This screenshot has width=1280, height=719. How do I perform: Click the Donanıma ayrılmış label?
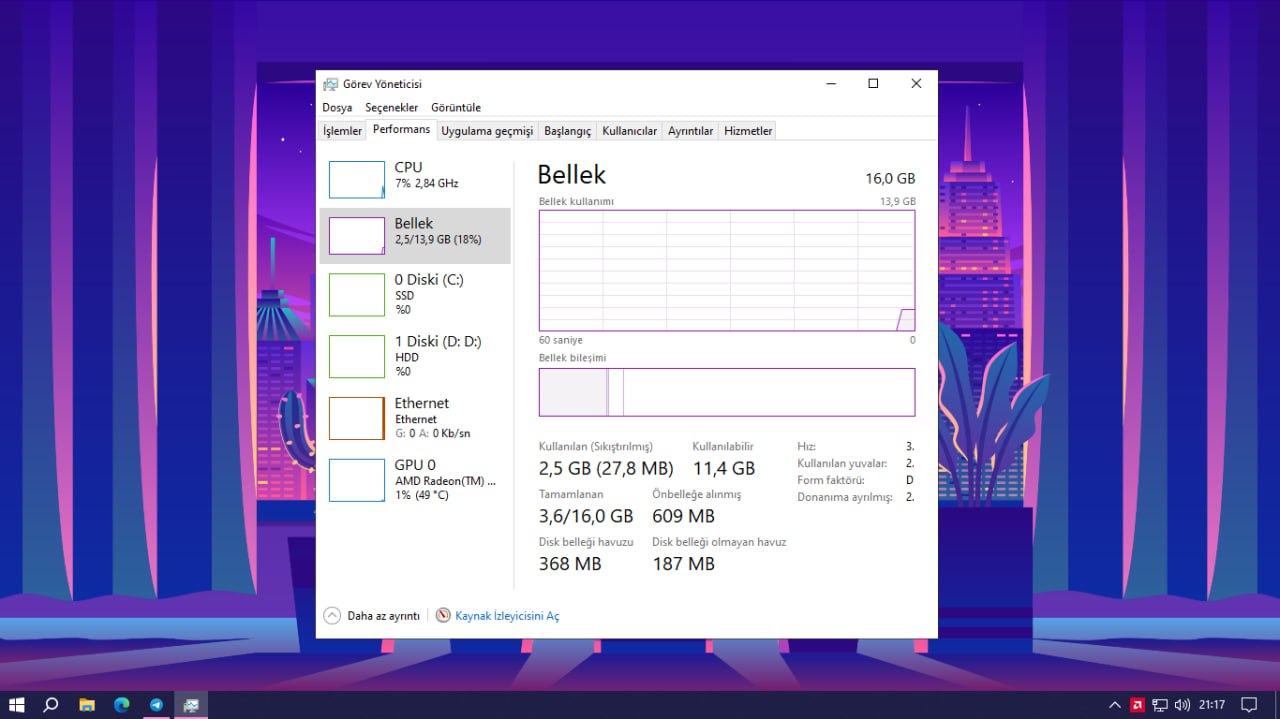pyautogui.click(x=845, y=497)
